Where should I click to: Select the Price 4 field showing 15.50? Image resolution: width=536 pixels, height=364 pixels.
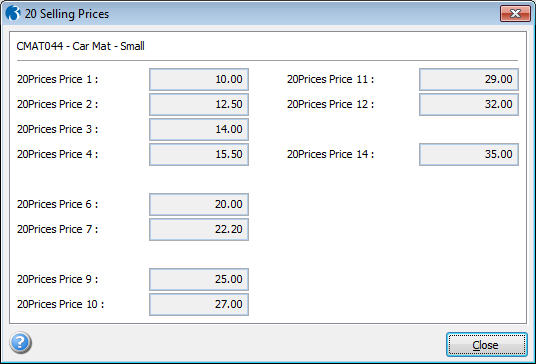[199, 154]
